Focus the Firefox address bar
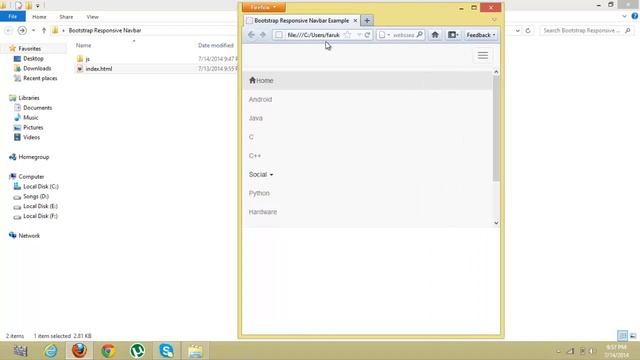 [313, 35]
